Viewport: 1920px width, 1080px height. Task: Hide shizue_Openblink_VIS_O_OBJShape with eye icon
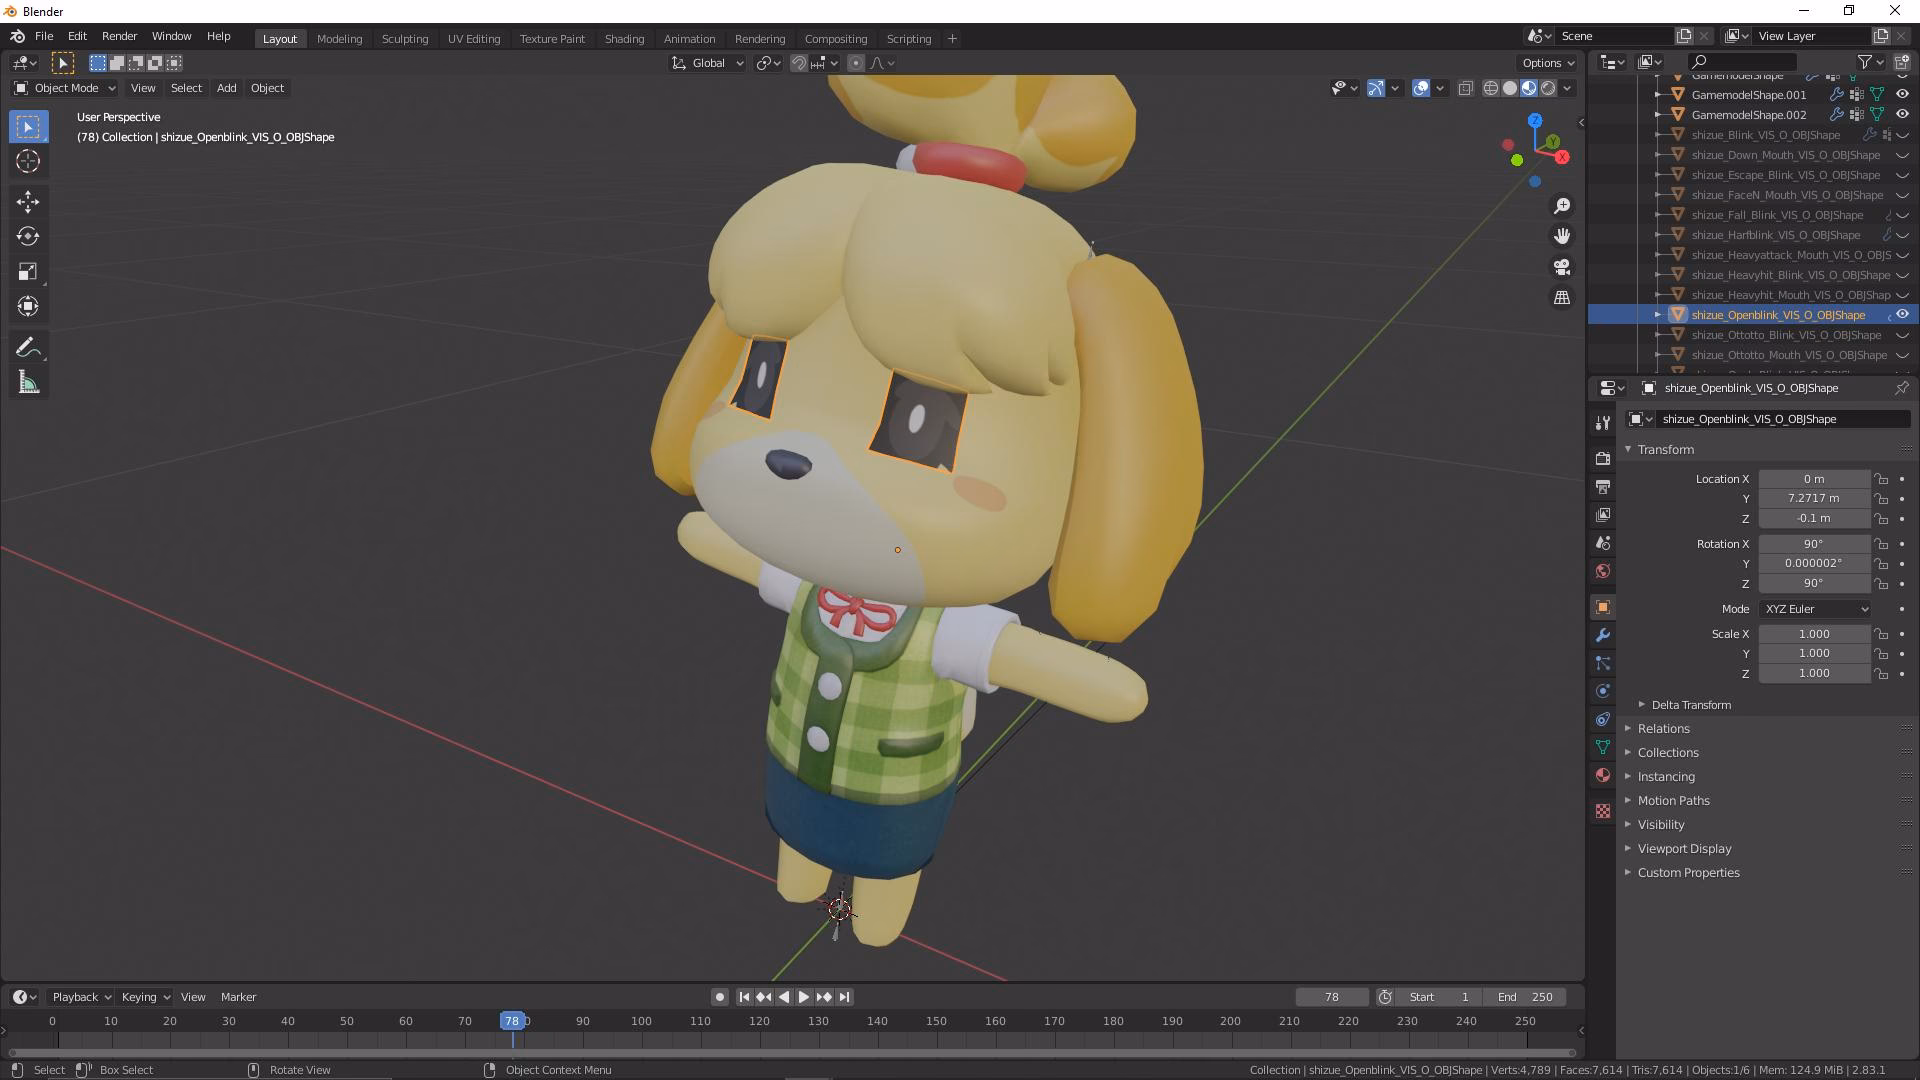[x=1902, y=315]
